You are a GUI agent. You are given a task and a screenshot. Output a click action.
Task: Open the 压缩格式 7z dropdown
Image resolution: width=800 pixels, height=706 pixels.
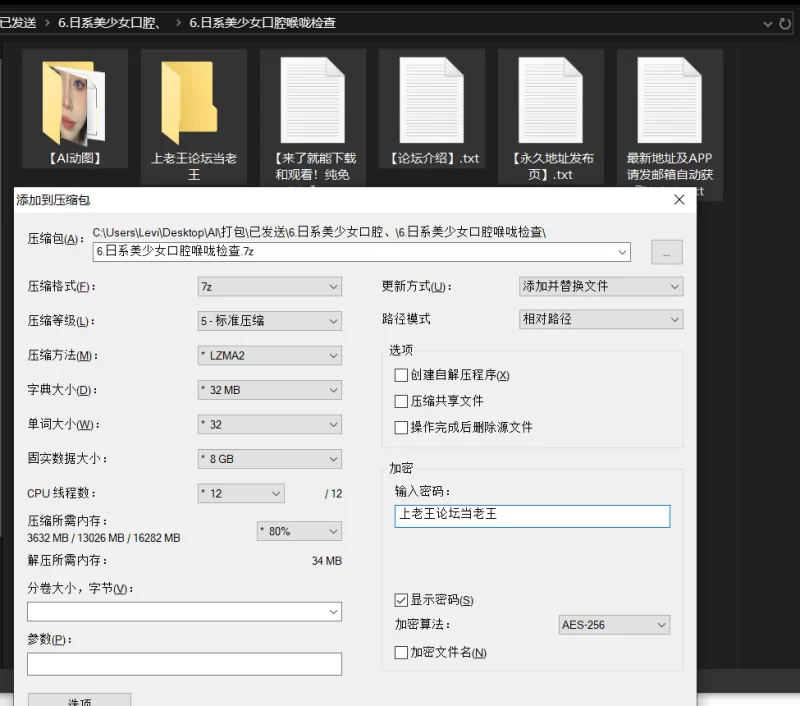click(269, 287)
